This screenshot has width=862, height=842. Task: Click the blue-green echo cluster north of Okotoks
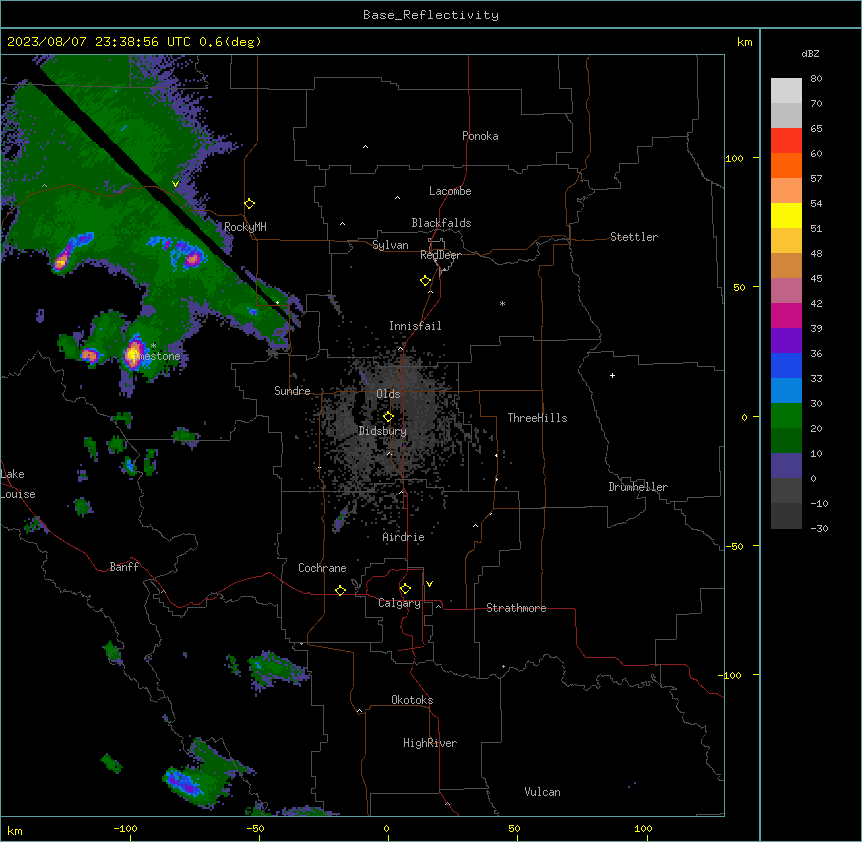(276, 670)
